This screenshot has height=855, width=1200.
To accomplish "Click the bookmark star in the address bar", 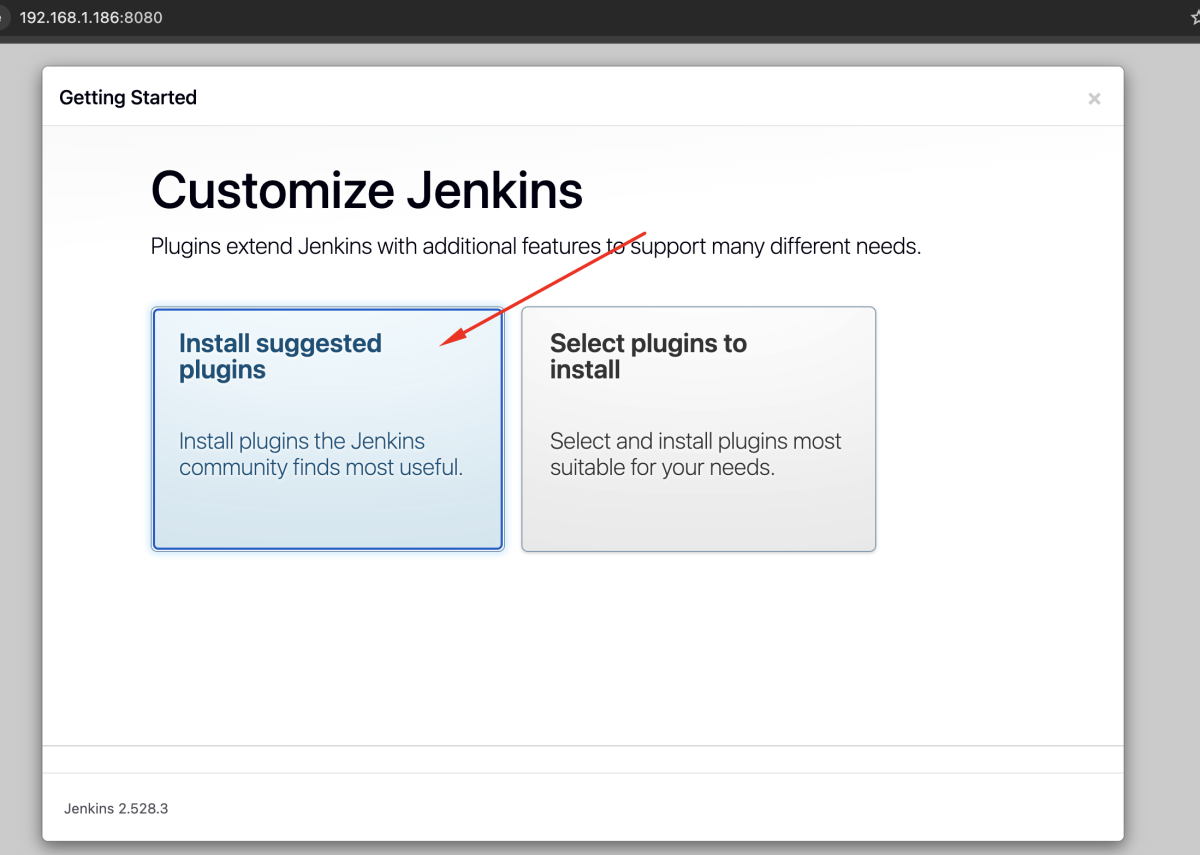I will tap(1195, 18).
